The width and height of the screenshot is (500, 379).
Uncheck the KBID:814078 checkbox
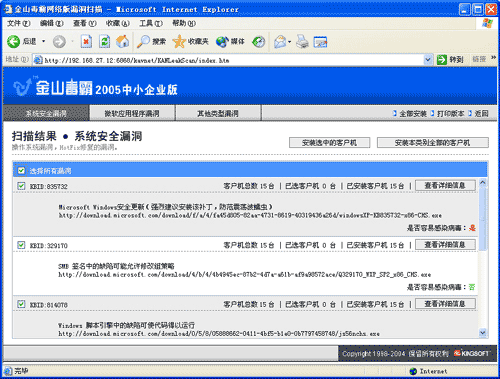(x=21, y=304)
